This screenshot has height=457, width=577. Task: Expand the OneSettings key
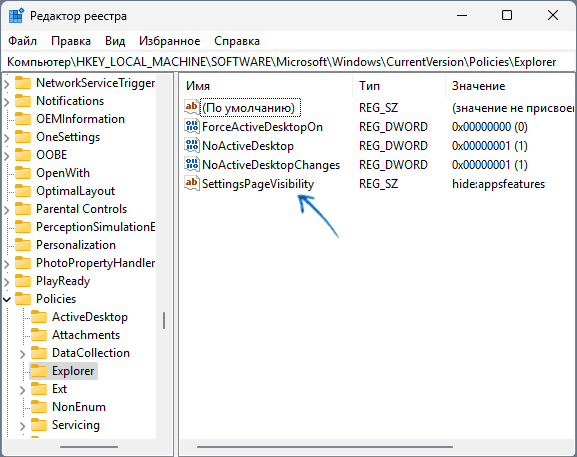point(7,138)
